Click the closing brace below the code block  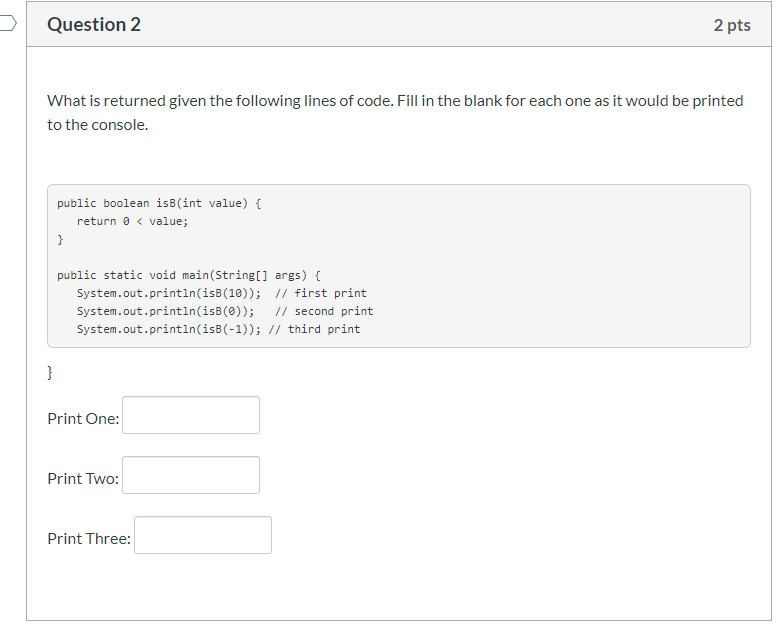[50, 372]
